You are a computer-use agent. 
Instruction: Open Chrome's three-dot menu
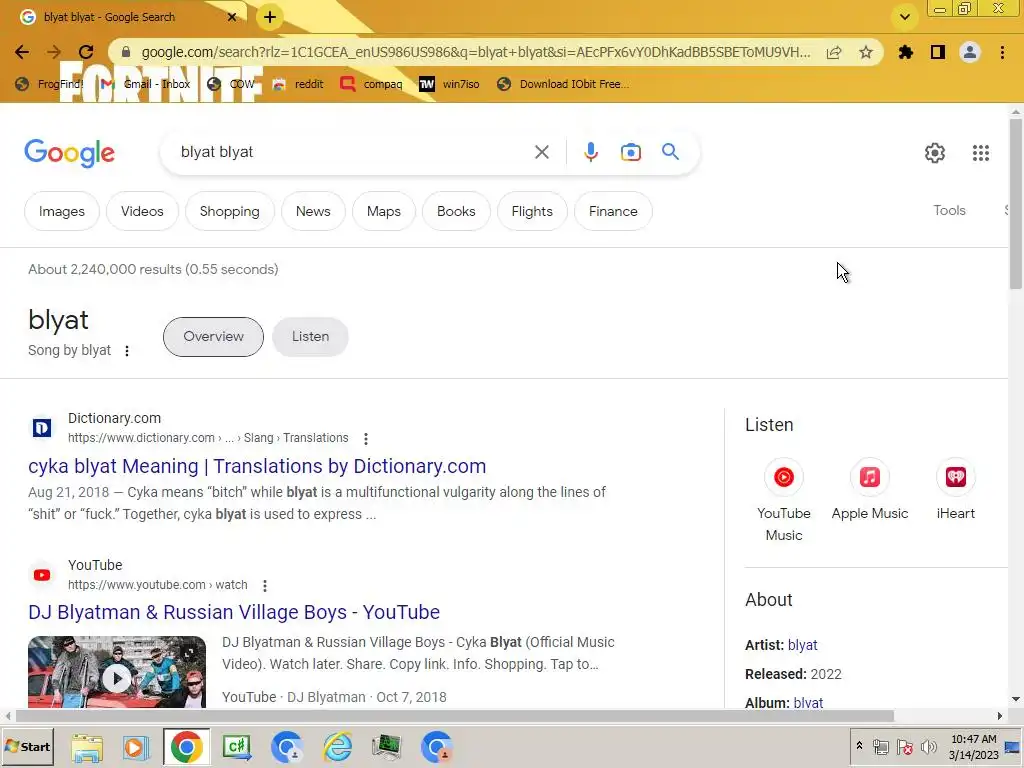[1002, 52]
